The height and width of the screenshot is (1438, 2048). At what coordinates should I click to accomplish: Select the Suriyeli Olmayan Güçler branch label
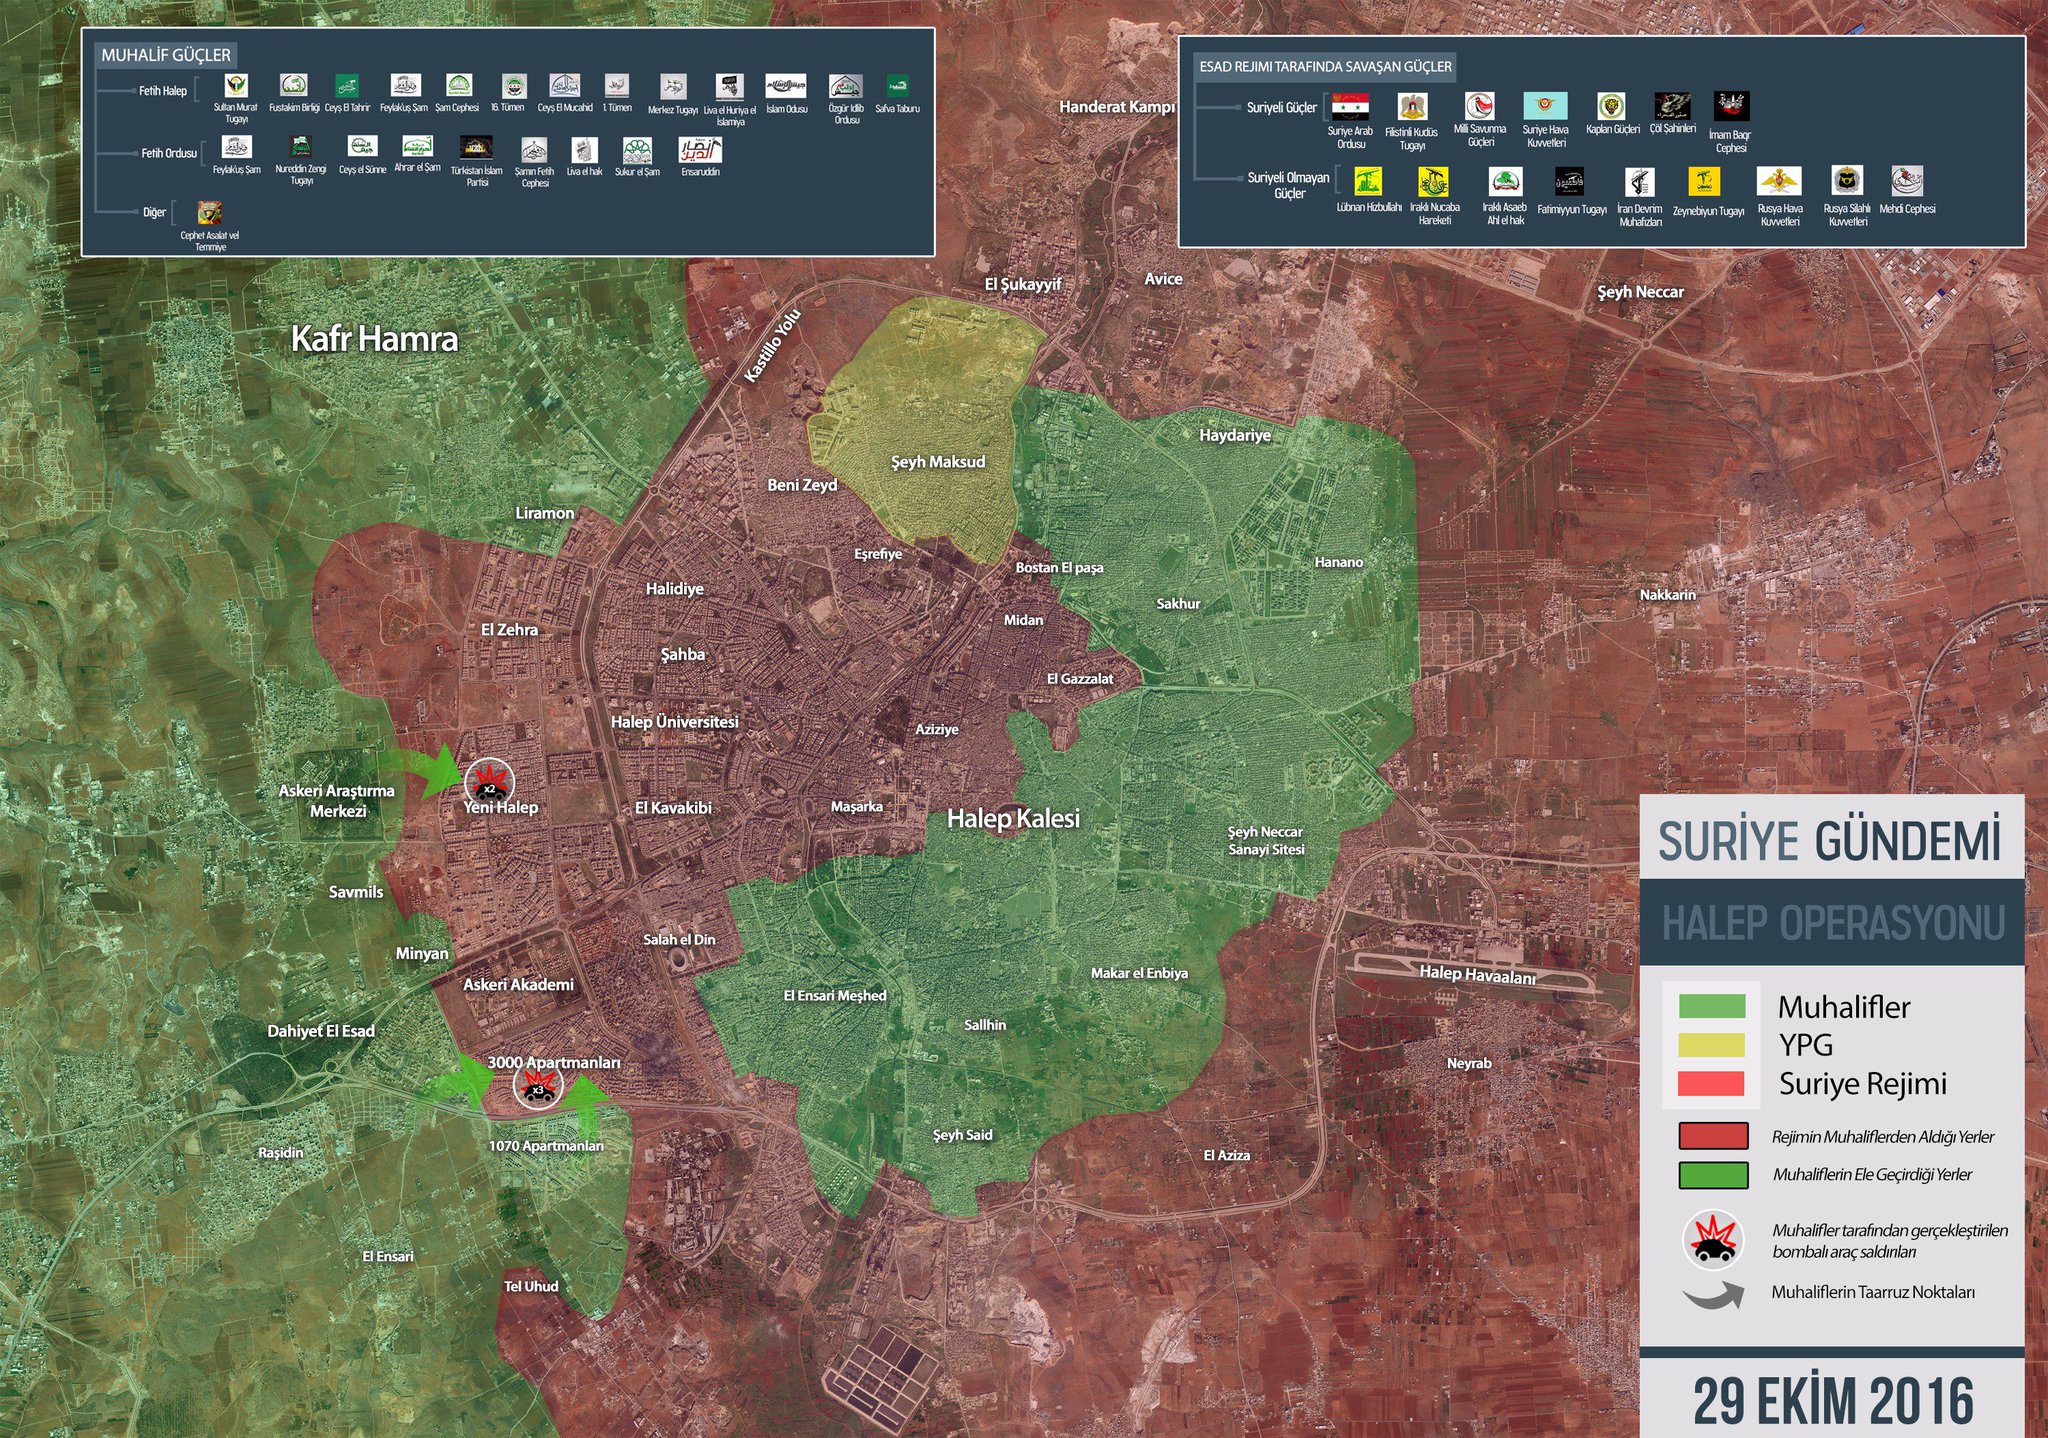tap(1288, 185)
